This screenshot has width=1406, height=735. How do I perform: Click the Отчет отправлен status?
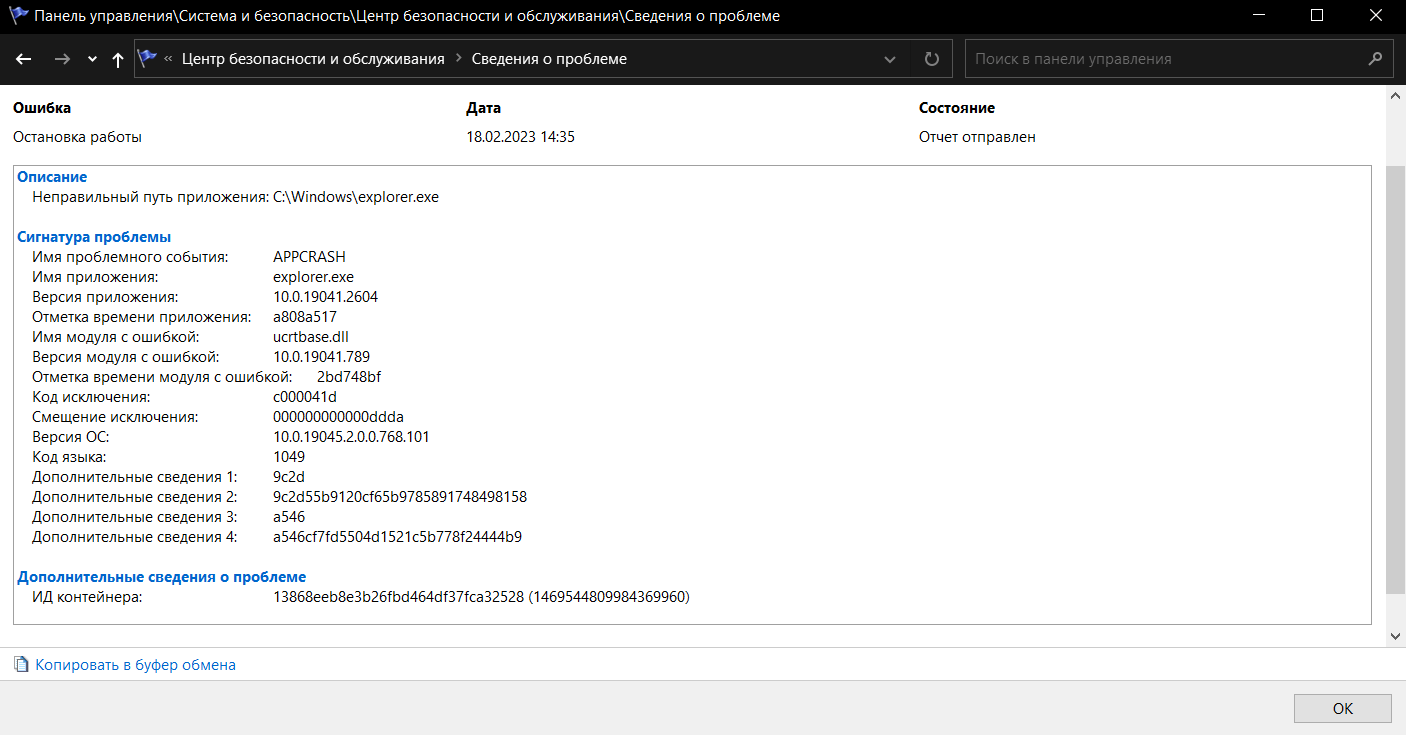click(977, 137)
